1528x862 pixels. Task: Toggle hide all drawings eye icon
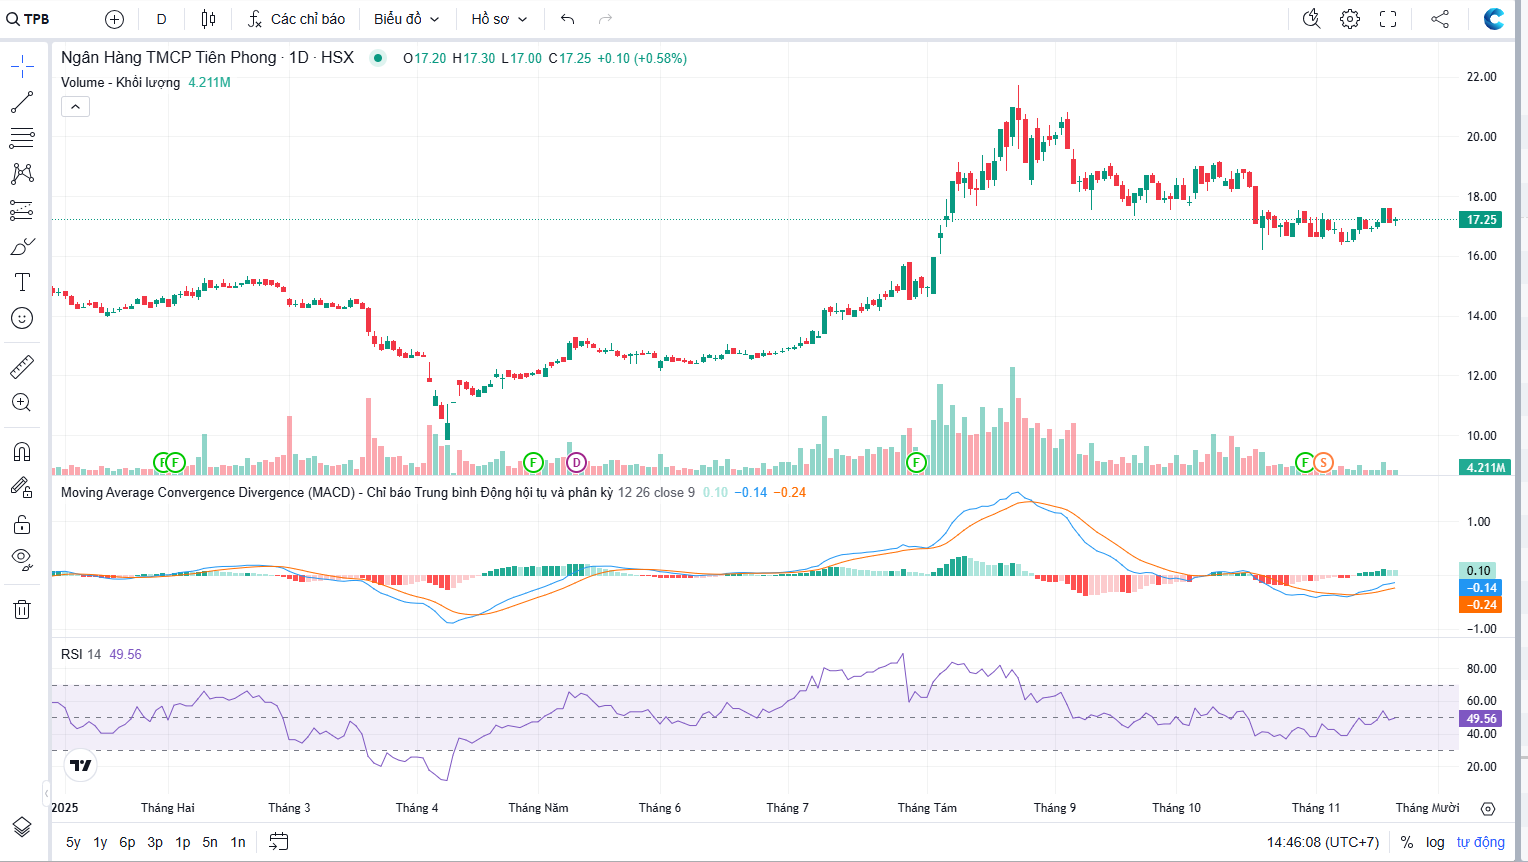(x=22, y=559)
